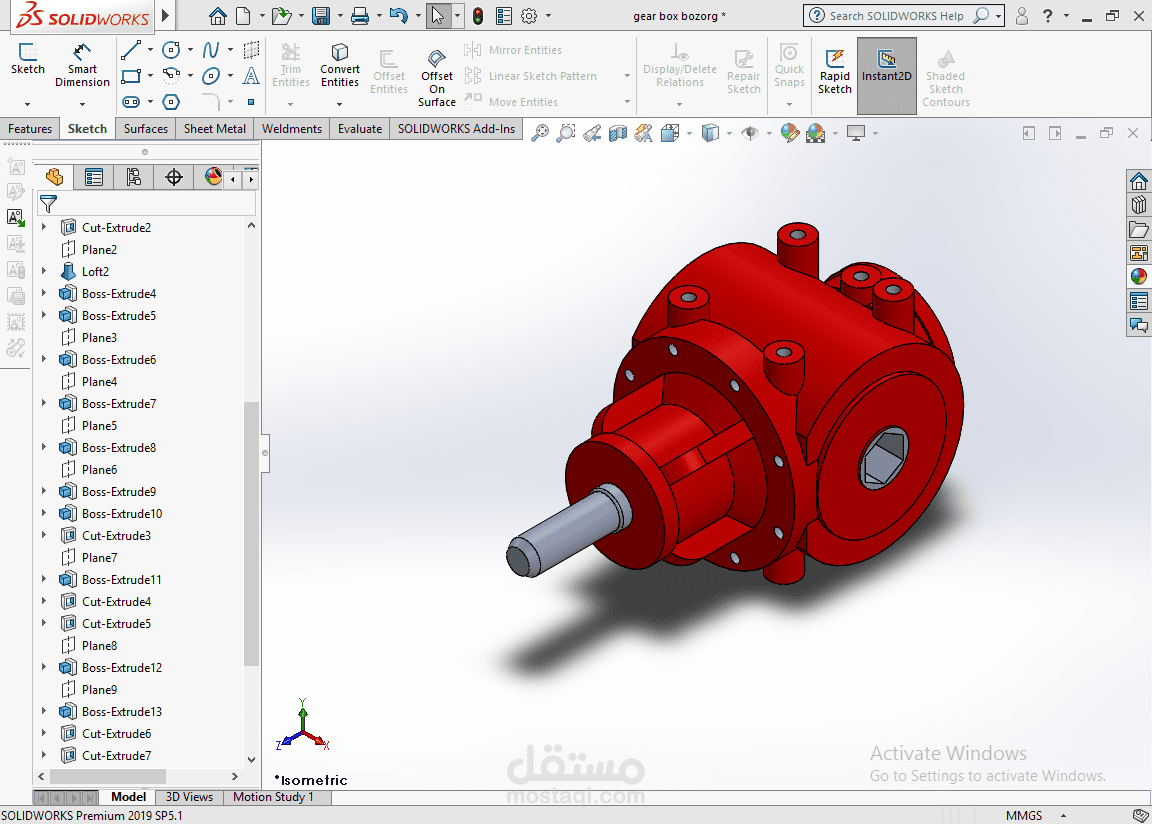Open the Convert Entities dropdown arrow
Screen dimensions: 1152x824
pyautogui.click(x=339, y=104)
